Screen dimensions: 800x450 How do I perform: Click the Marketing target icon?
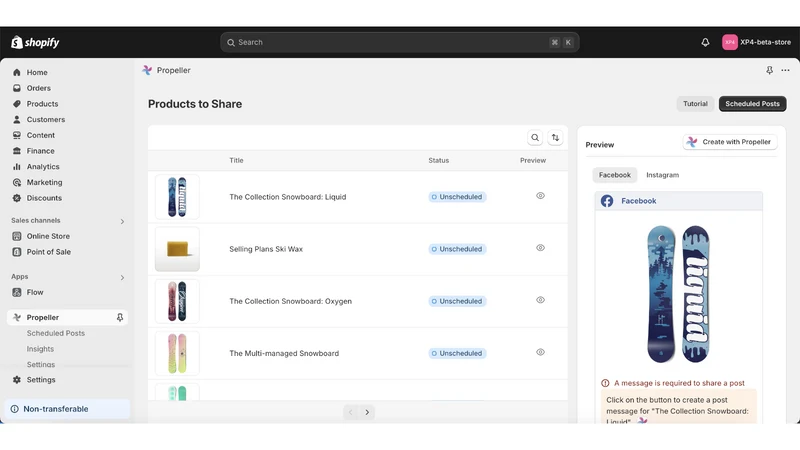[x=17, y=182]
